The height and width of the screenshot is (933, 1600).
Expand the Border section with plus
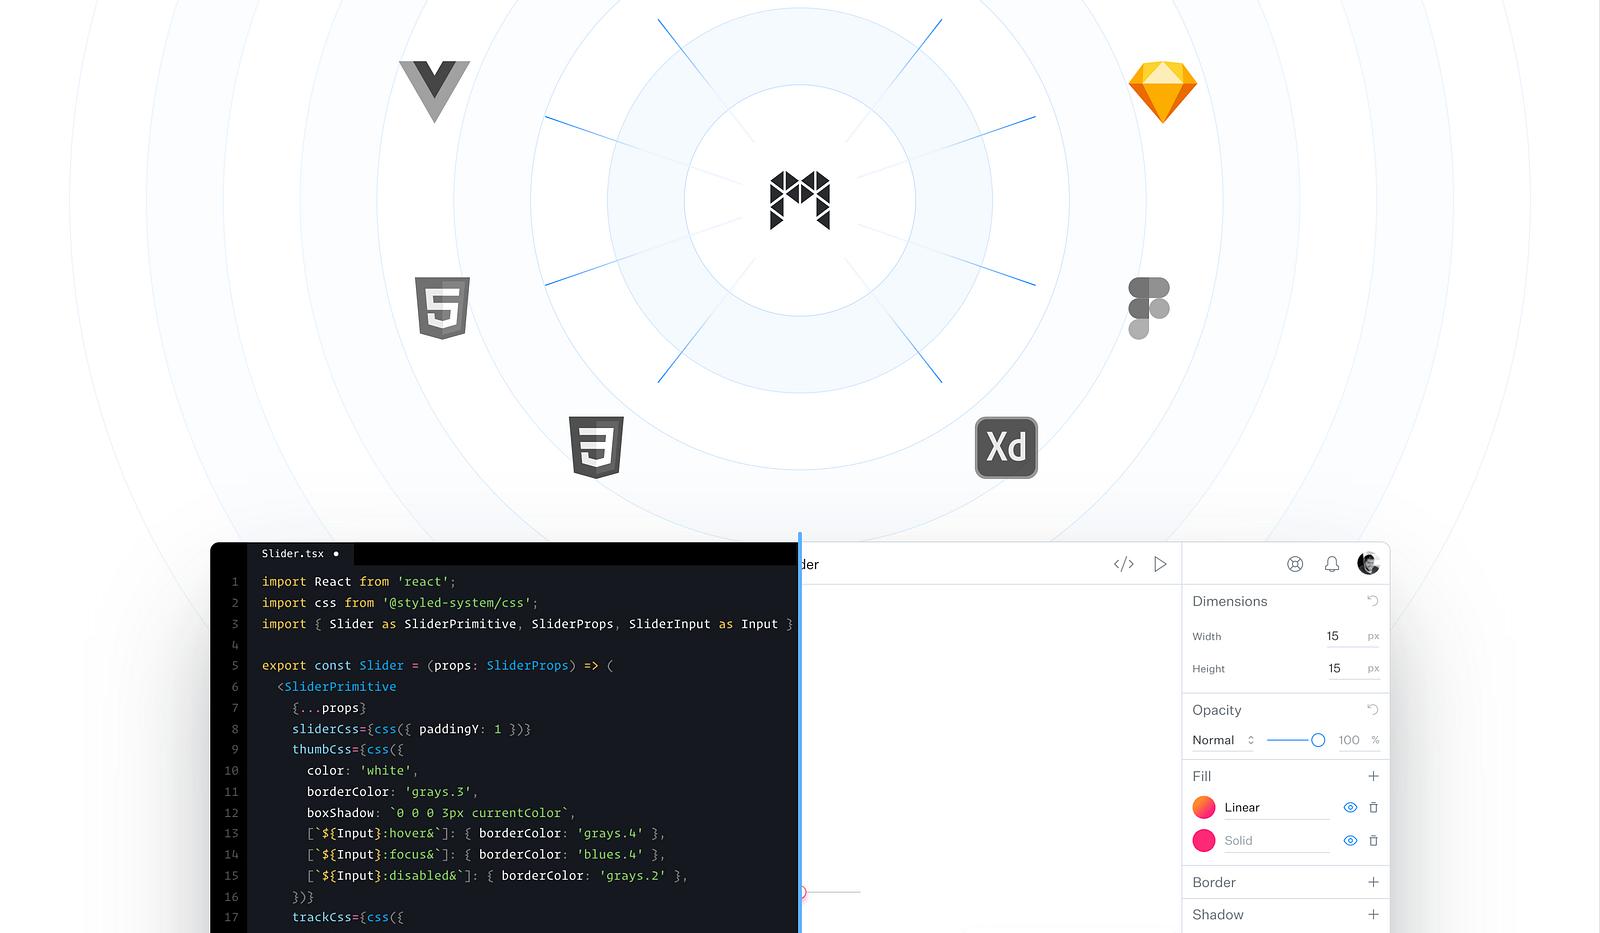(1373, 882)
